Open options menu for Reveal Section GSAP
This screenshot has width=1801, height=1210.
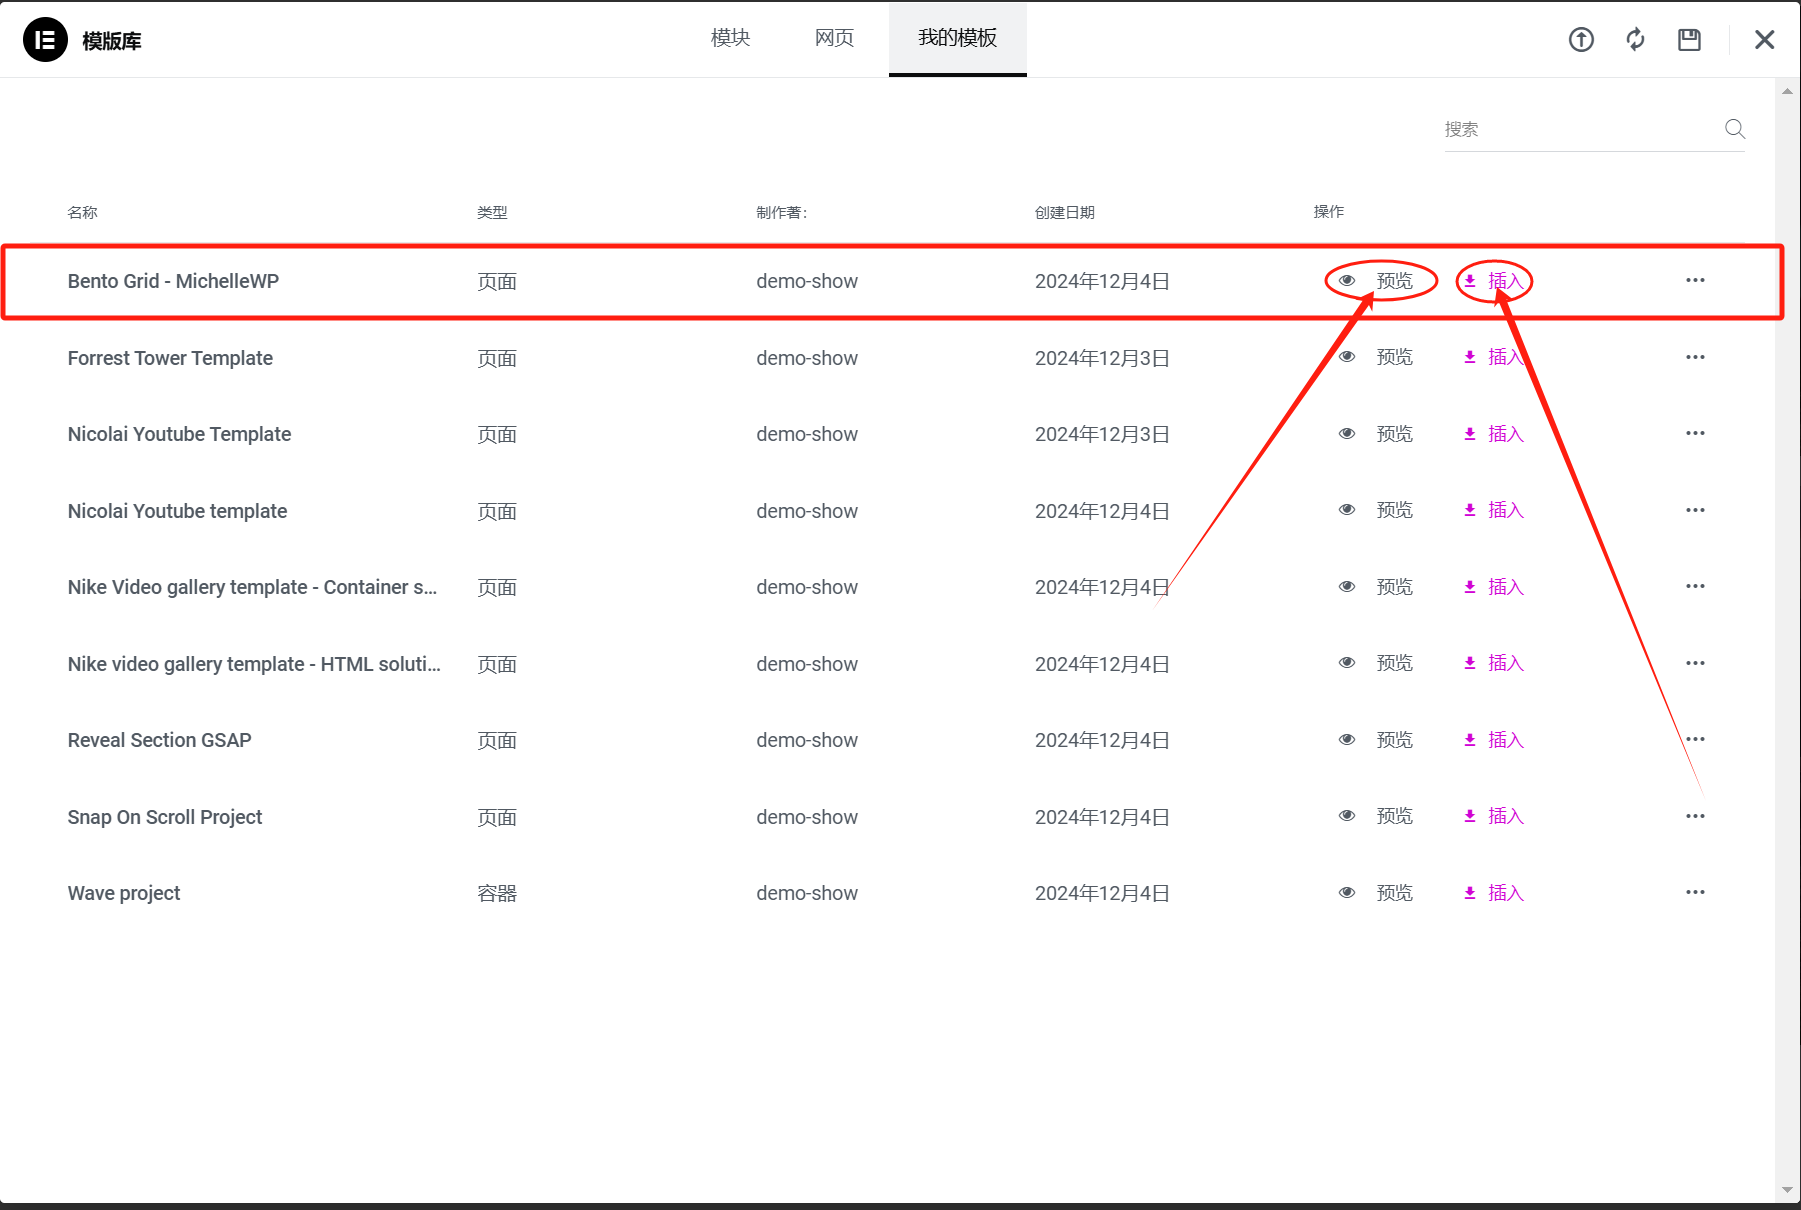[1695, 739]
